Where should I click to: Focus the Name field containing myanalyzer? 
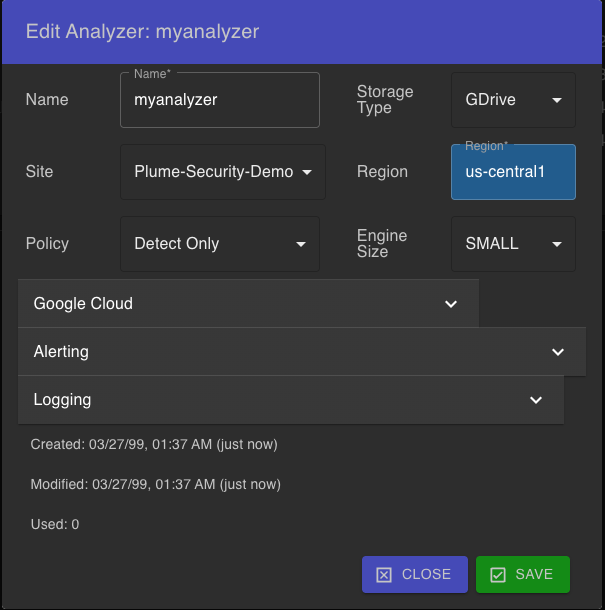click(219, 100)
